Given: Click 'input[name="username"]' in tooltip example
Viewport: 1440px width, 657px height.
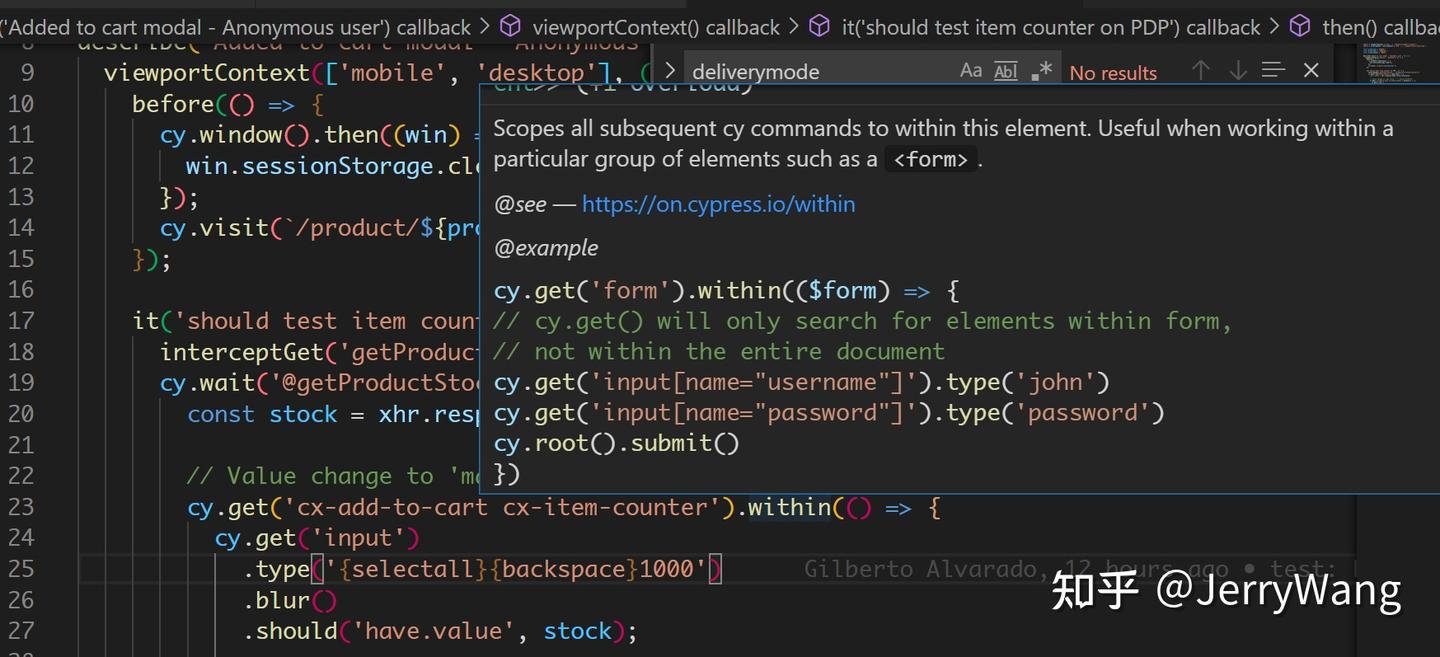Looking at the screenshot, I should [749, 382].
